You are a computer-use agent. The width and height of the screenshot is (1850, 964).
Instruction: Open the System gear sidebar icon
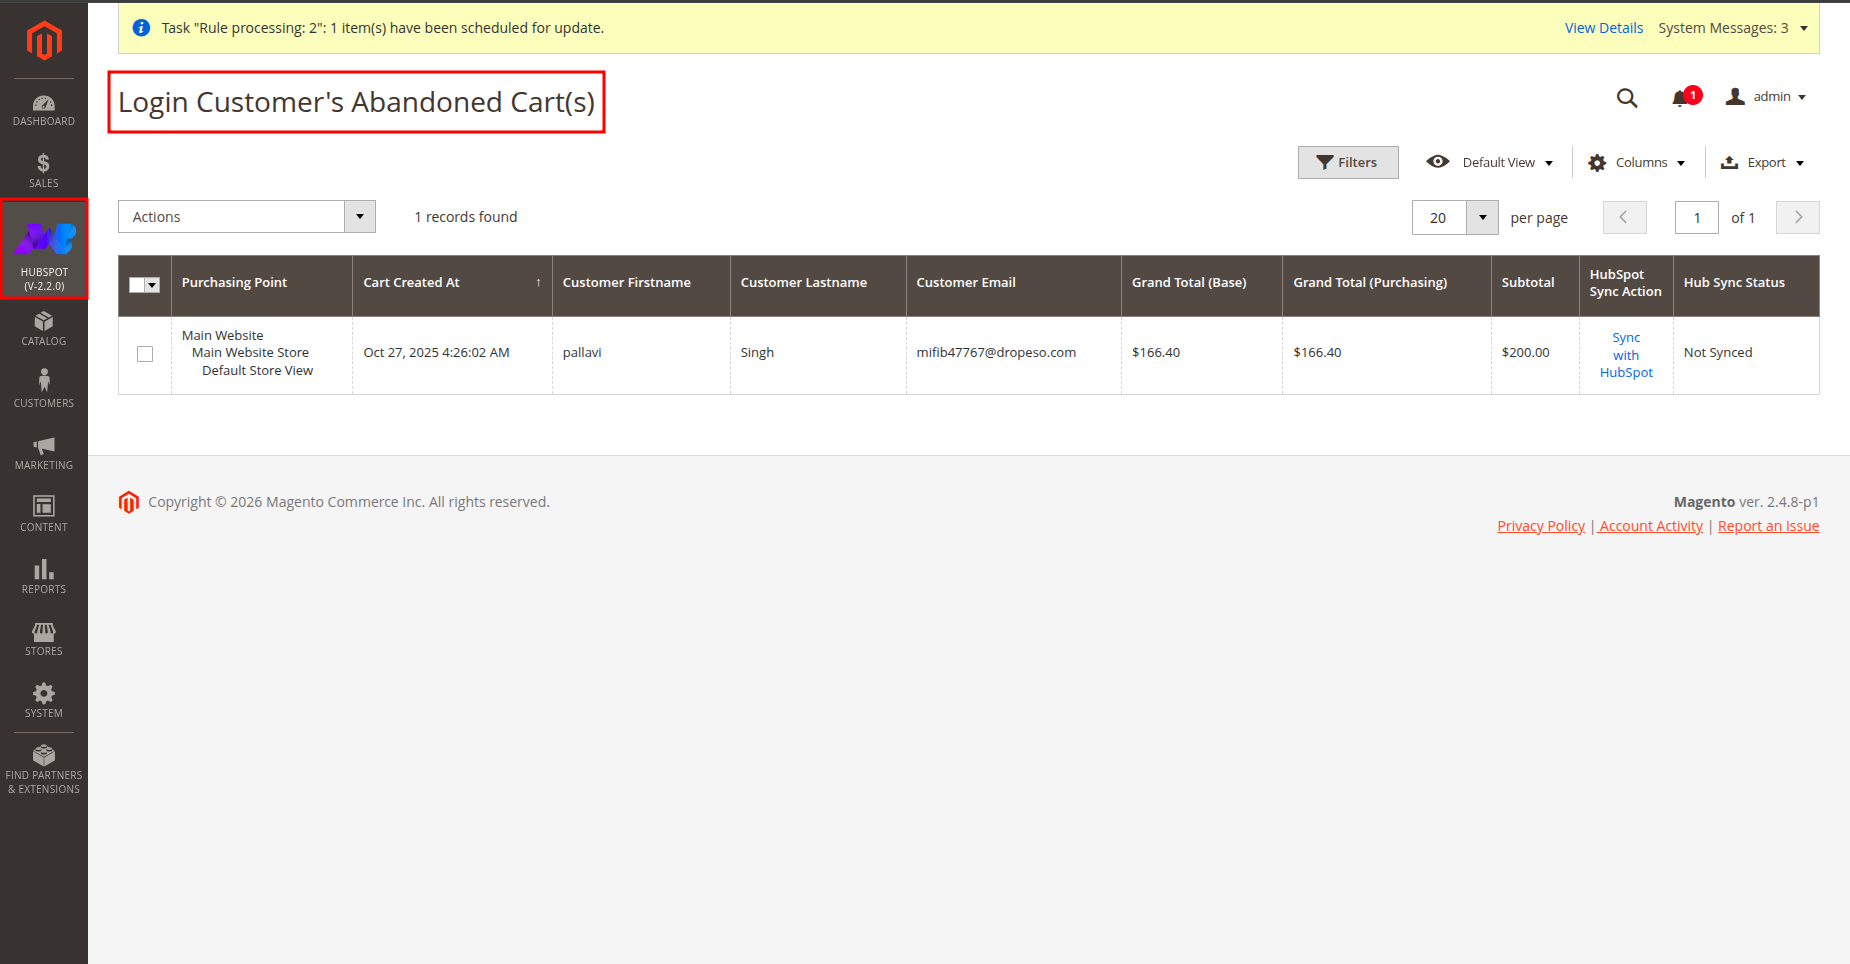44,700
